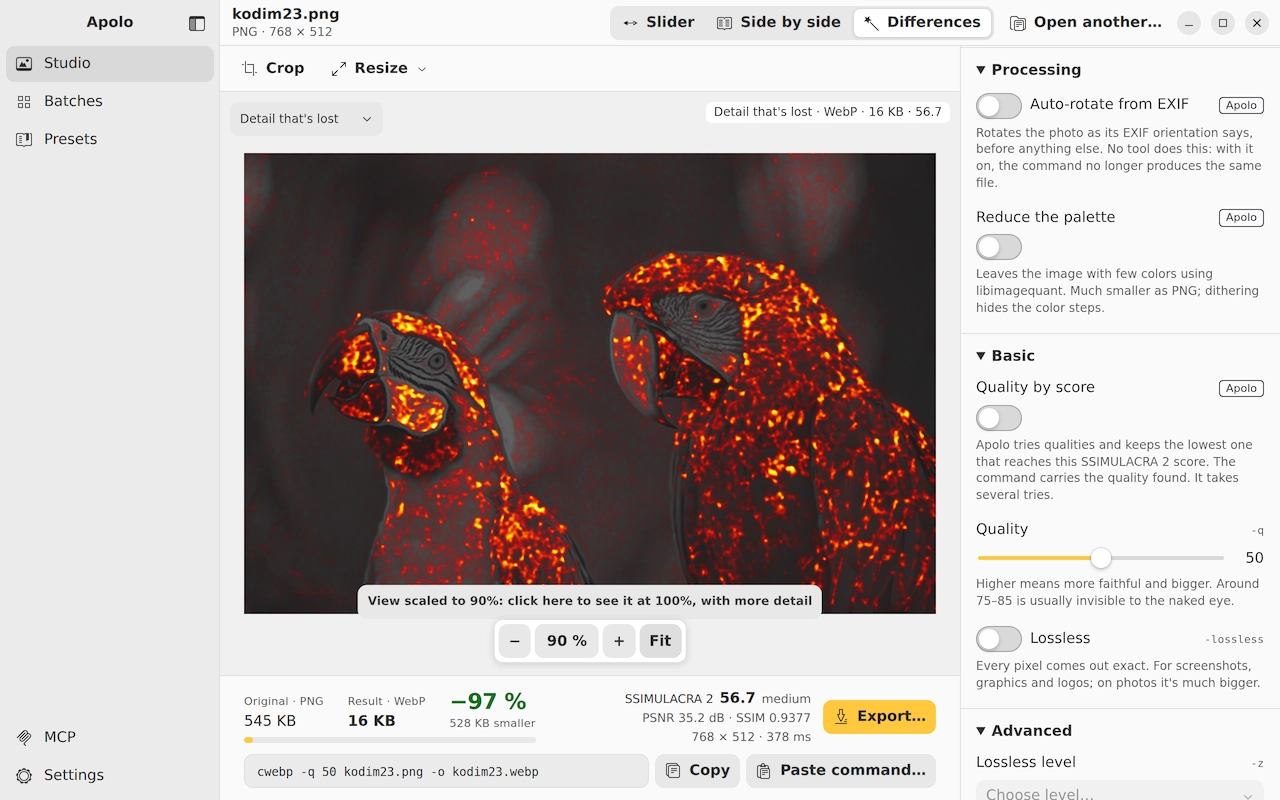Open the Resize dropdown
The image size is (1280, 800).
[x=378, y=68]
